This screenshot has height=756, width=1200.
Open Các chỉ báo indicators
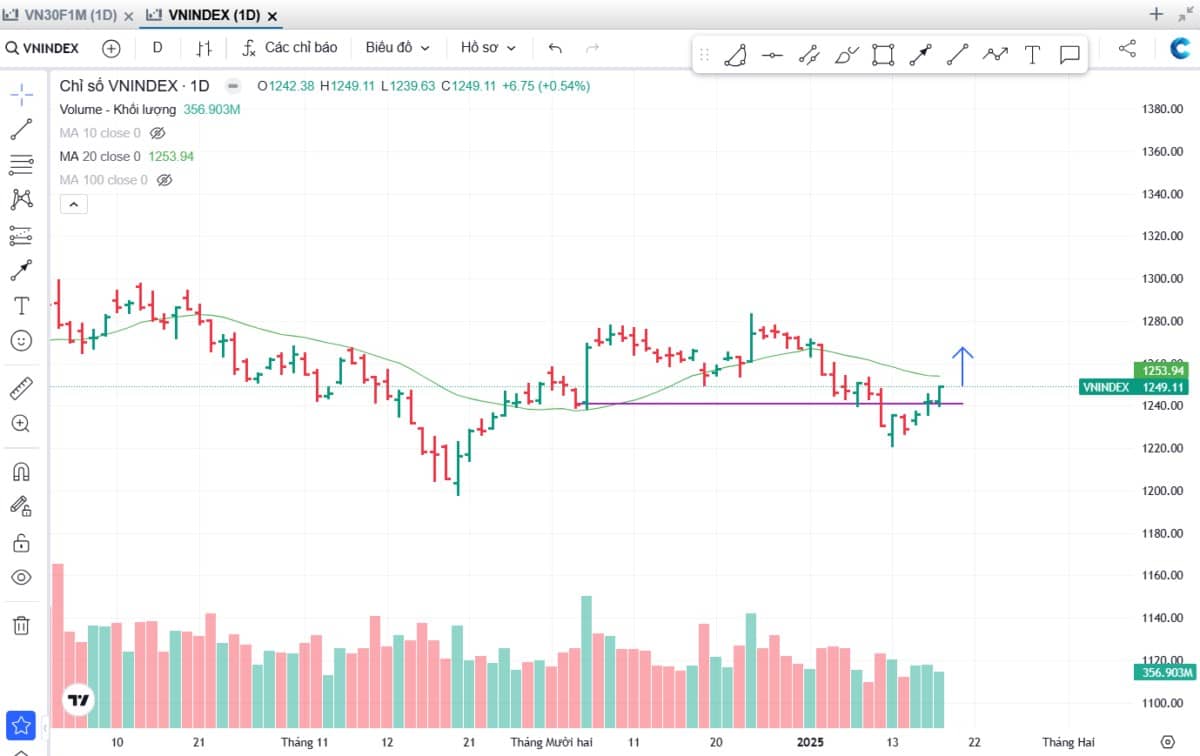coord(290,47)
